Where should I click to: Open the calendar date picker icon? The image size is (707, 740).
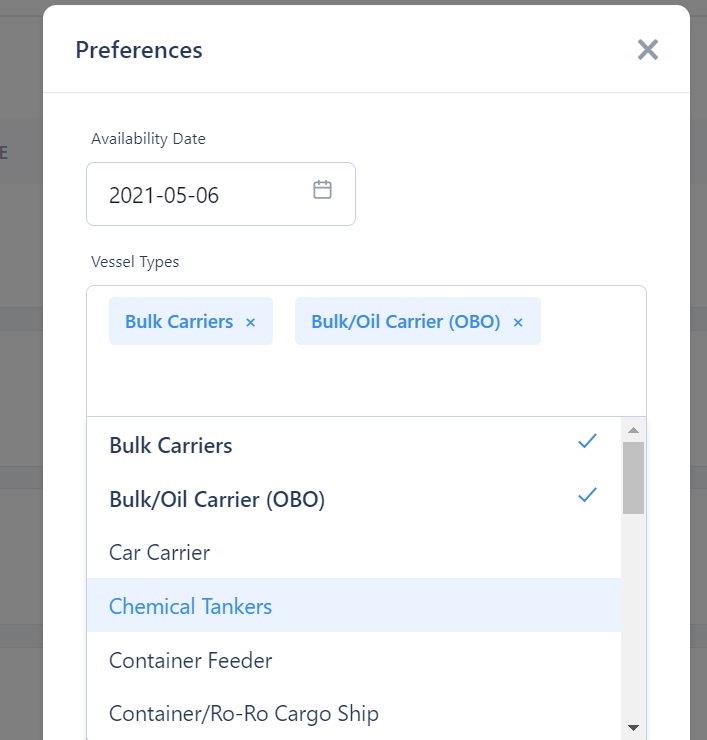pos(322,190)
